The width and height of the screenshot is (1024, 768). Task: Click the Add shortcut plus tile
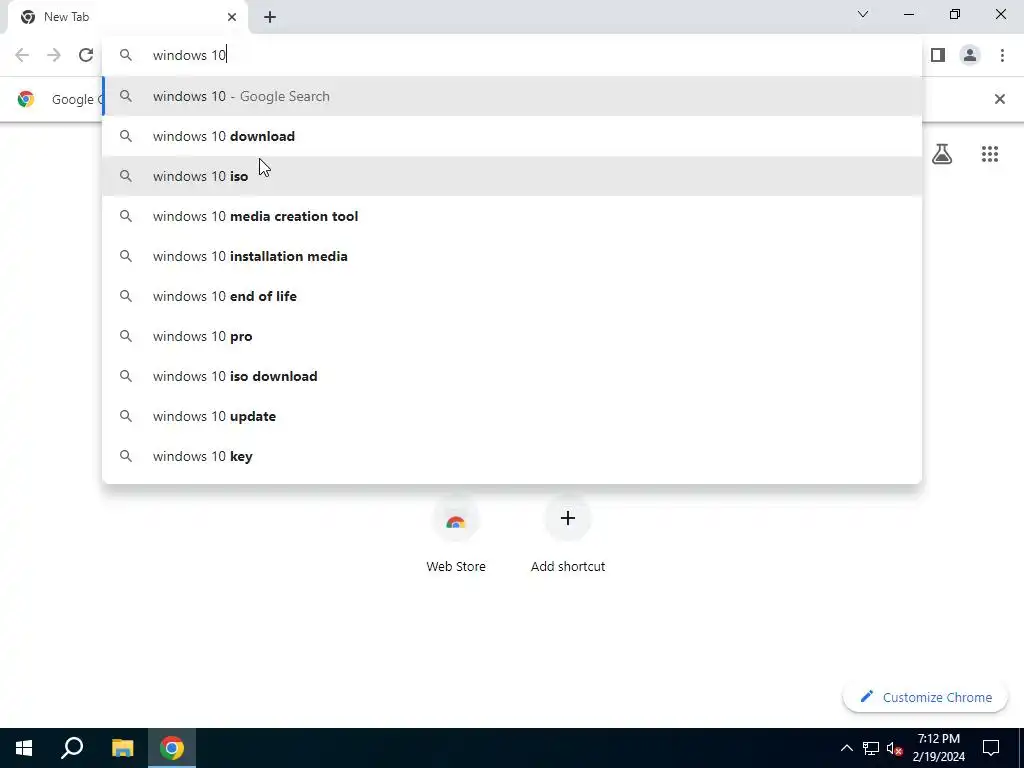568,536
